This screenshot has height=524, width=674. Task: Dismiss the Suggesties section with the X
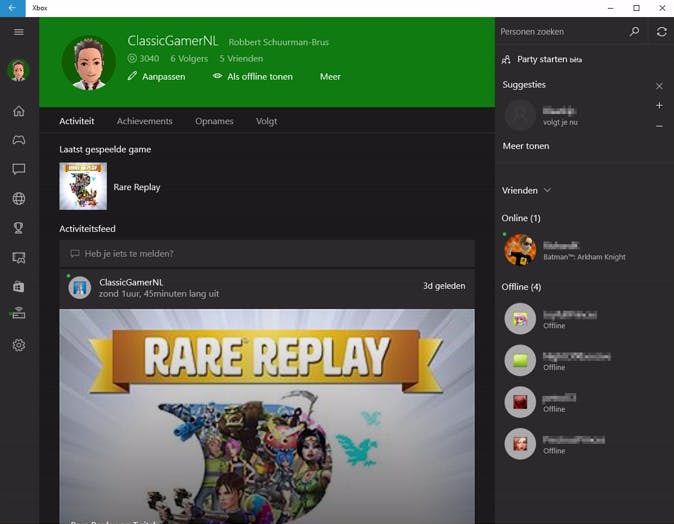click(659, 86)
